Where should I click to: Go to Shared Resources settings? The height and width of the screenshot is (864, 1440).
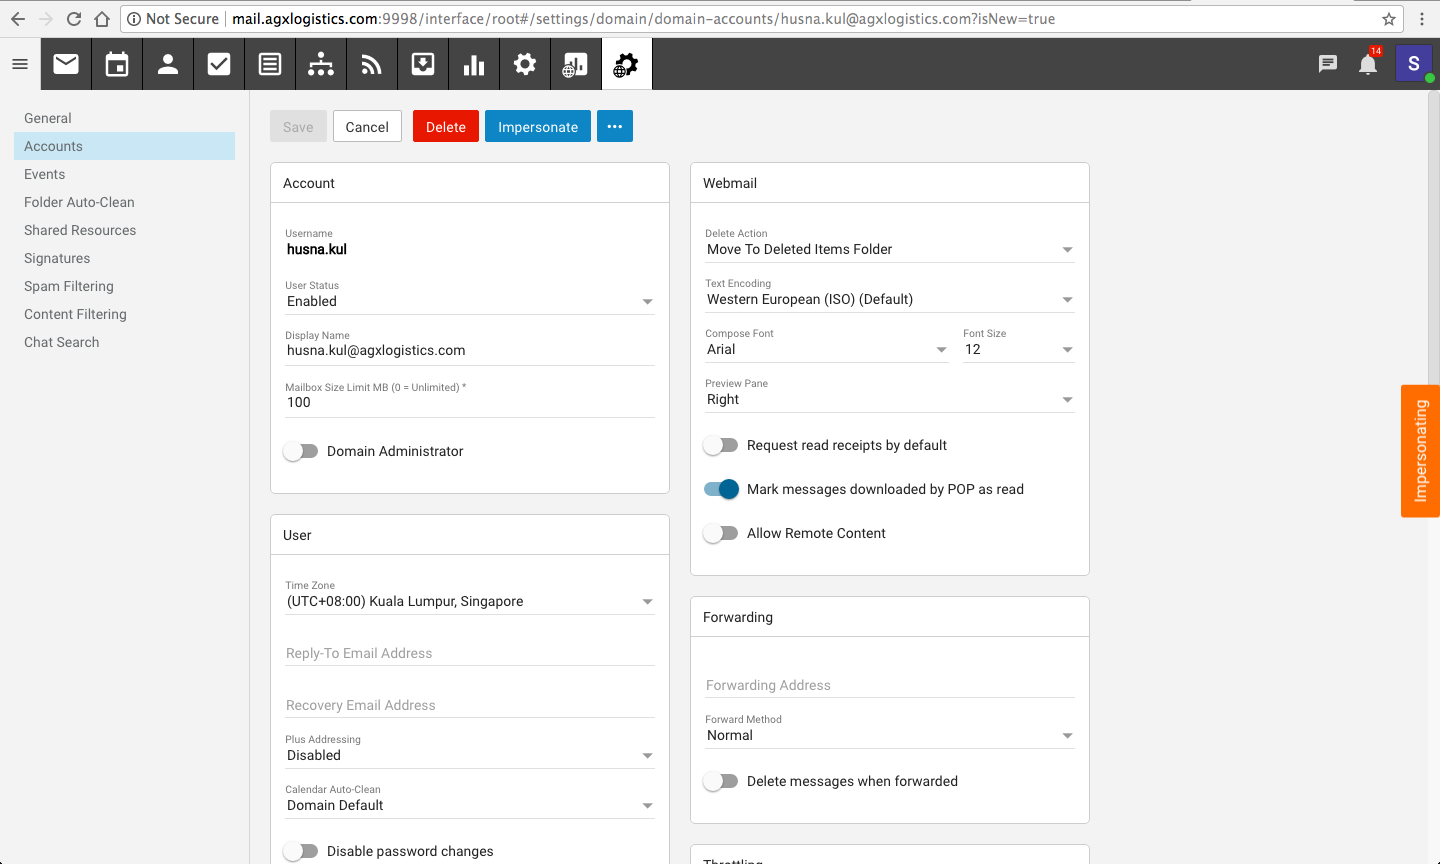[x=80, y=230]
